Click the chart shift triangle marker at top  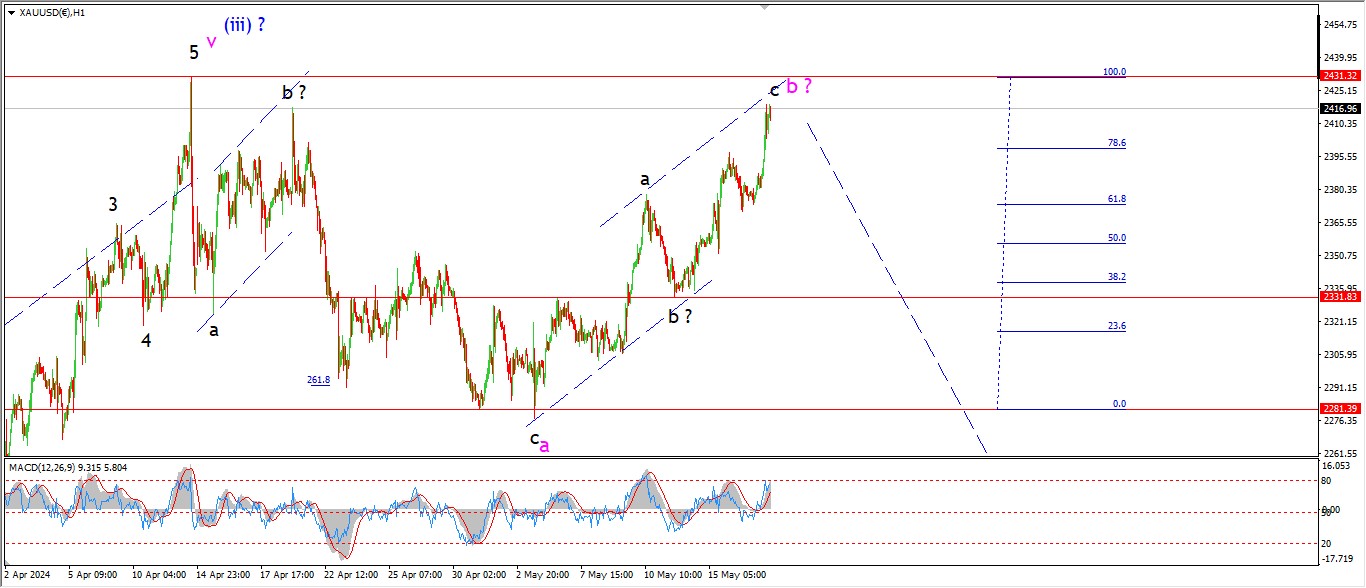766,7
